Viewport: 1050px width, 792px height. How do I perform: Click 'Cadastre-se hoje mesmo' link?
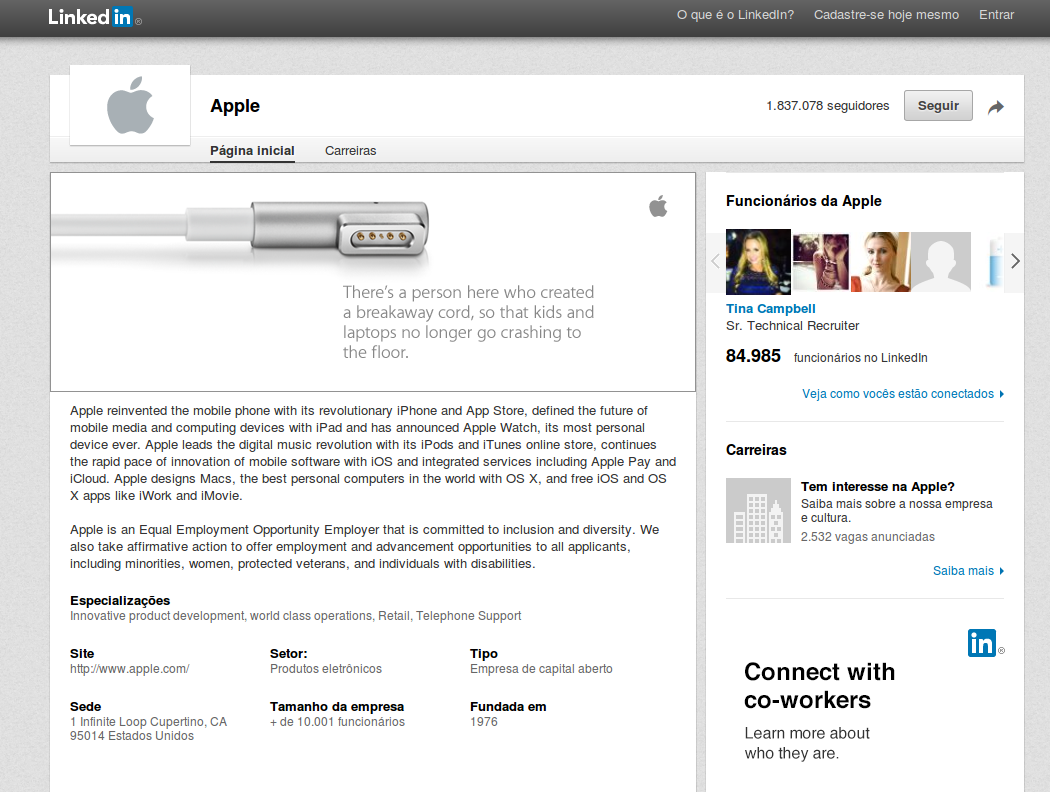887,15
